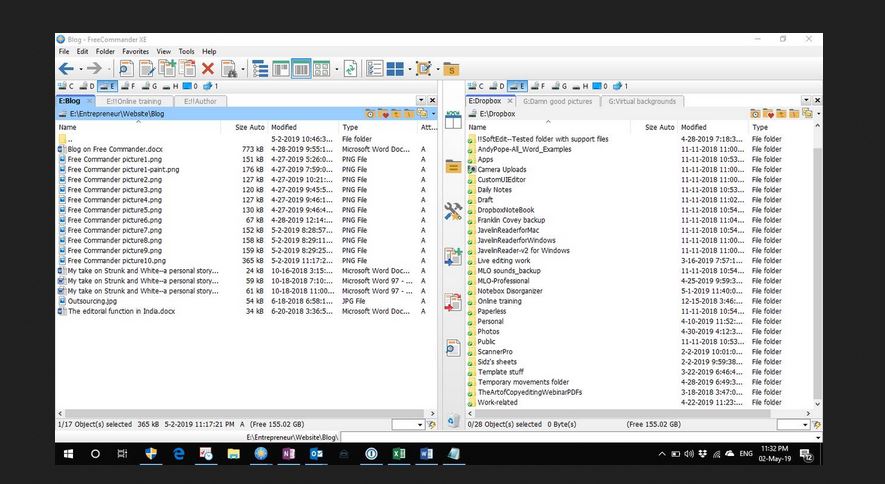Show the folder tree view icon

click(x=260, y=69)
